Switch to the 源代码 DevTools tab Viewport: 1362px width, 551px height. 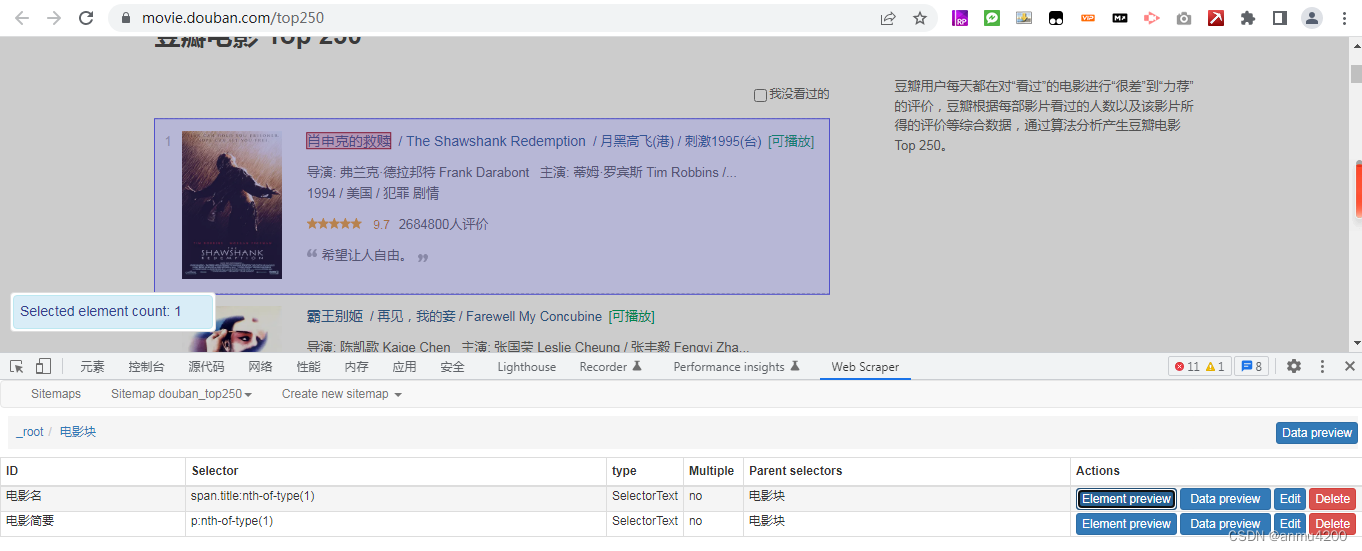coord(206,367)
